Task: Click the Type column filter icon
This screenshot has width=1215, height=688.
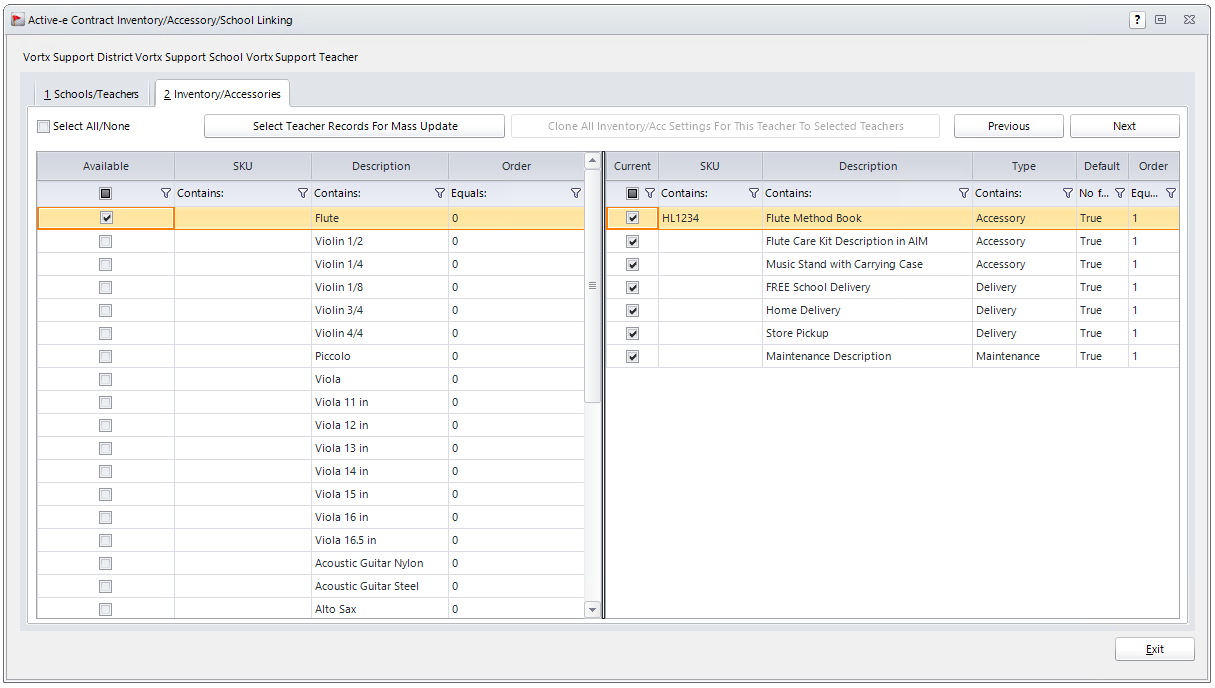Action: (1067, 192)
